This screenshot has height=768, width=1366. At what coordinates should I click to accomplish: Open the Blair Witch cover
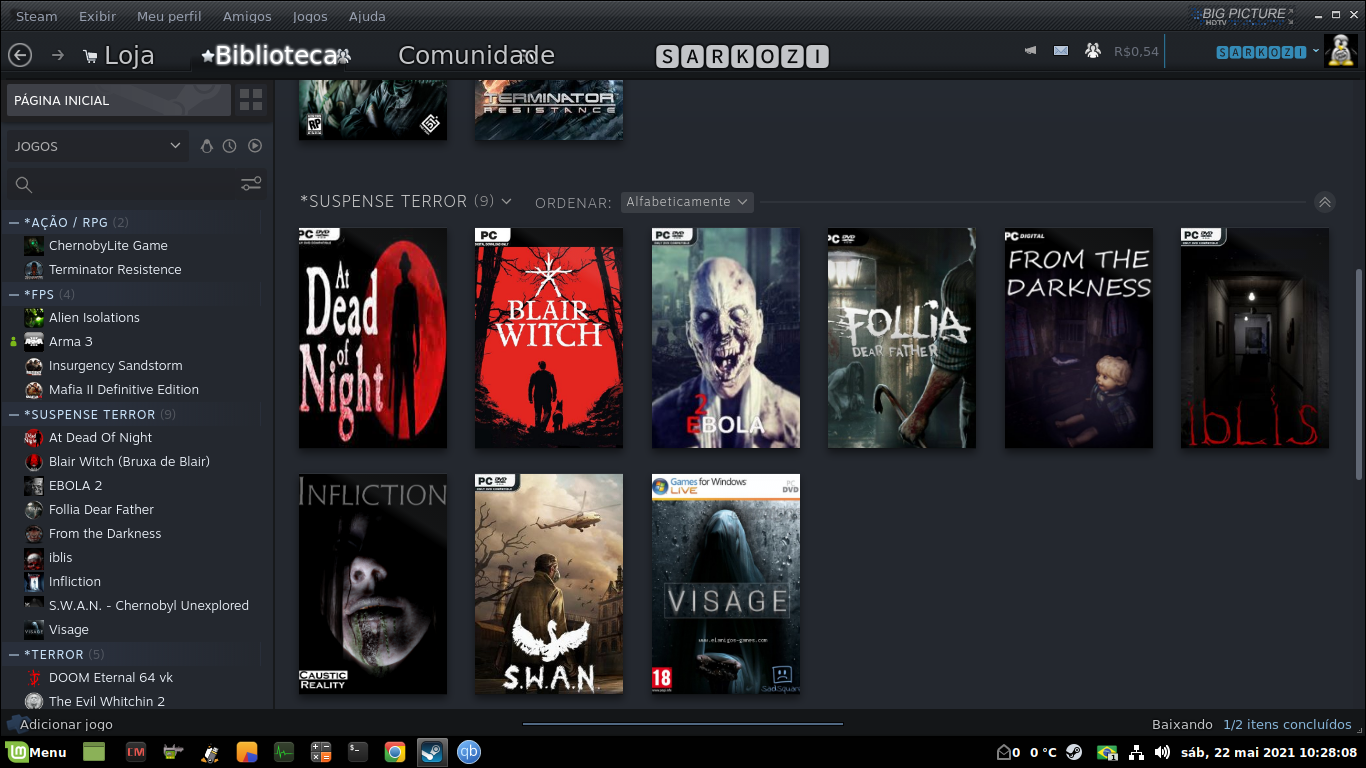(x=549, y=338)
